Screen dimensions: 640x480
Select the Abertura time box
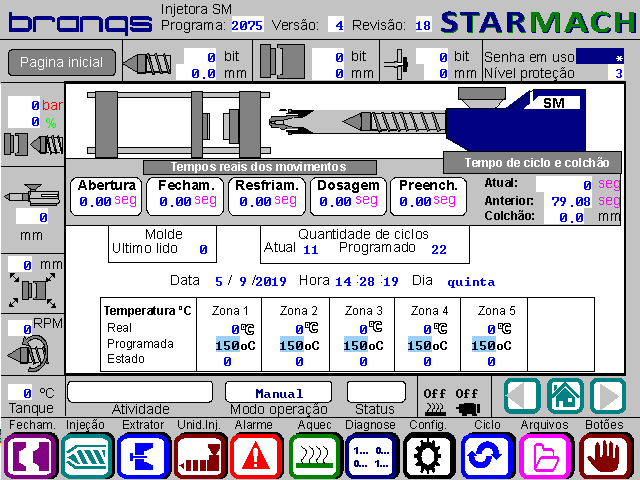pos(106,196)
